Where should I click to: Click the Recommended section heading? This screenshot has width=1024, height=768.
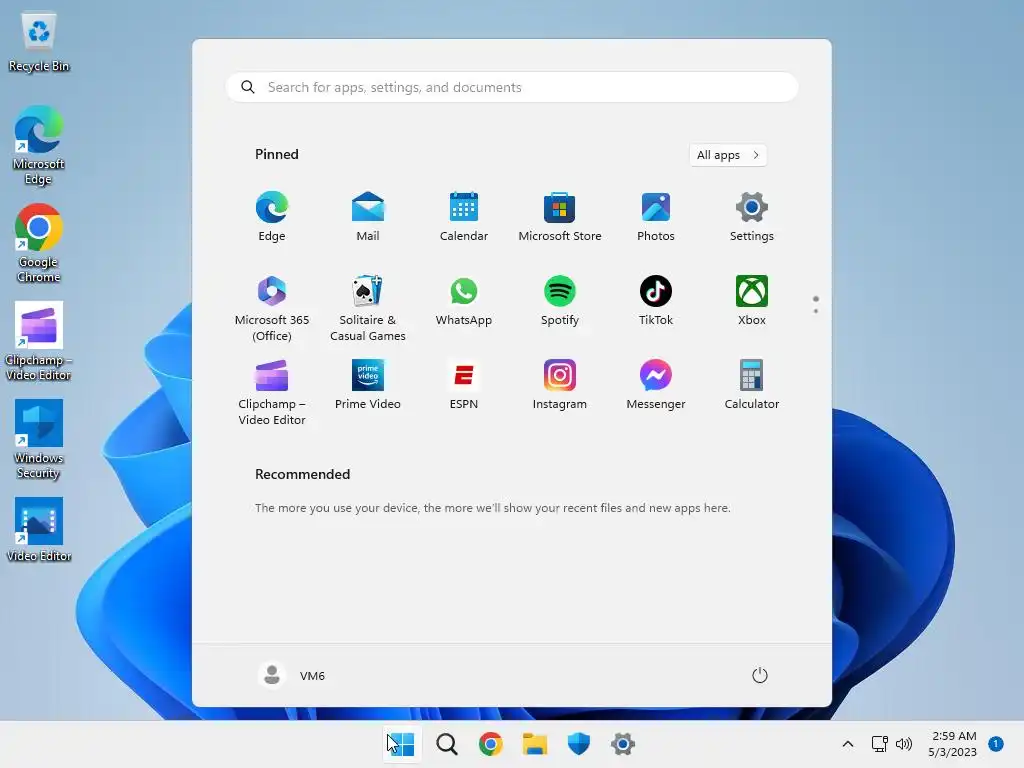click(302, 474)
